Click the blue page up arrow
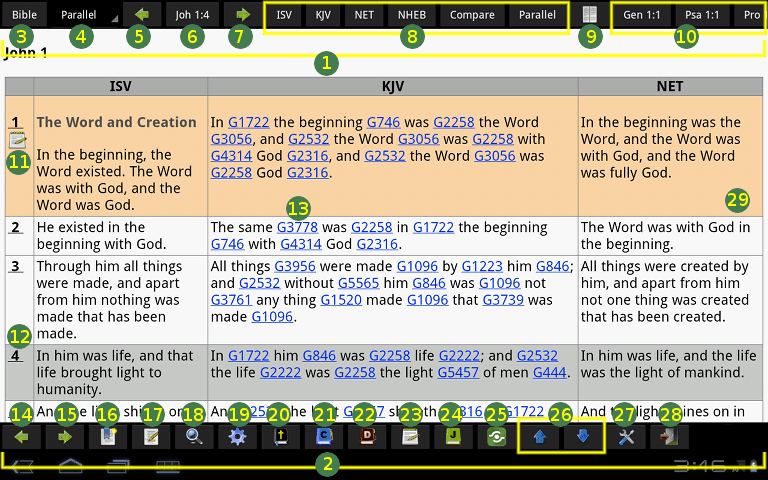Viewport: 768px width, 480px height. [539, 437]
